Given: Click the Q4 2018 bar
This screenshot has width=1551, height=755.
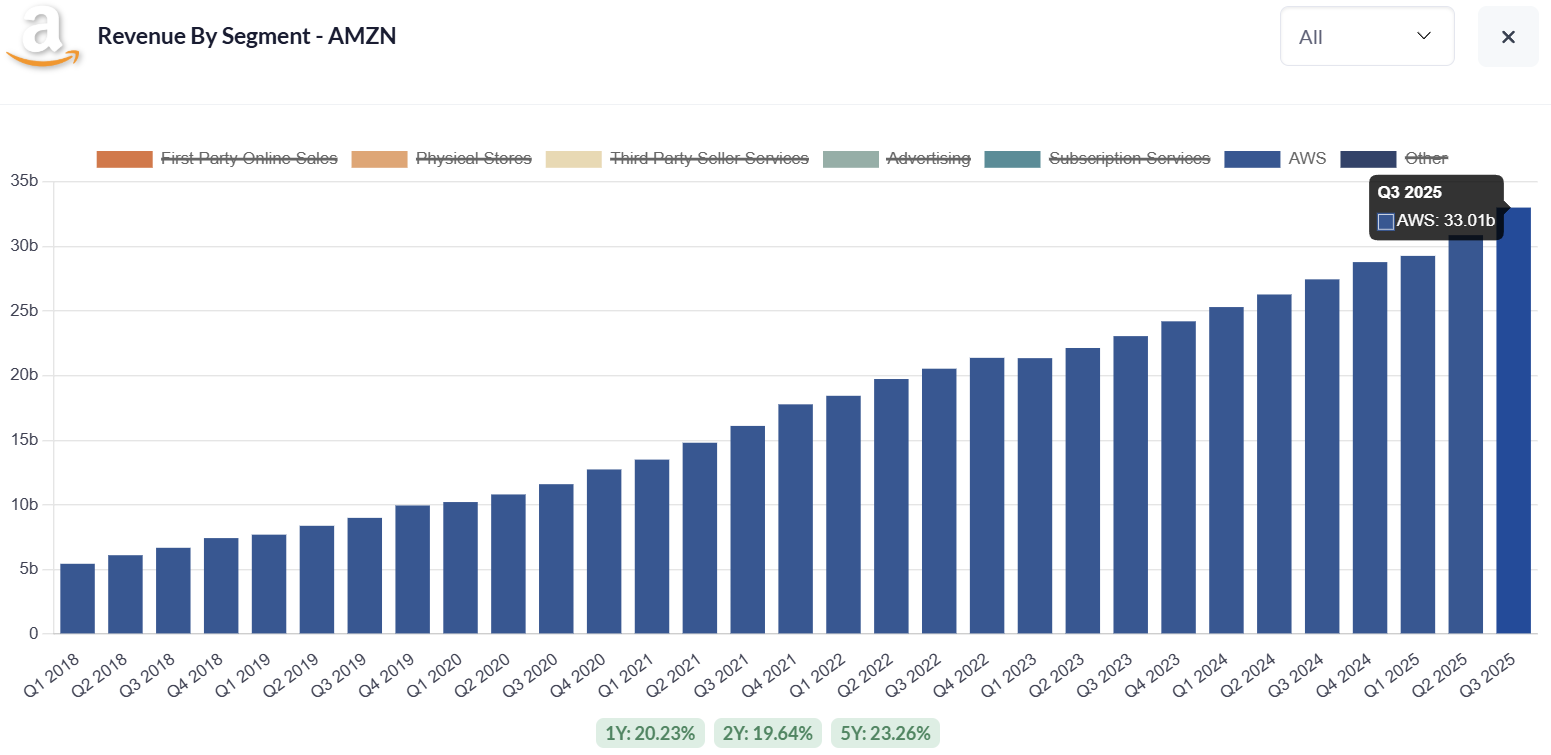Looking at the screenshot, I should (221, 585).
